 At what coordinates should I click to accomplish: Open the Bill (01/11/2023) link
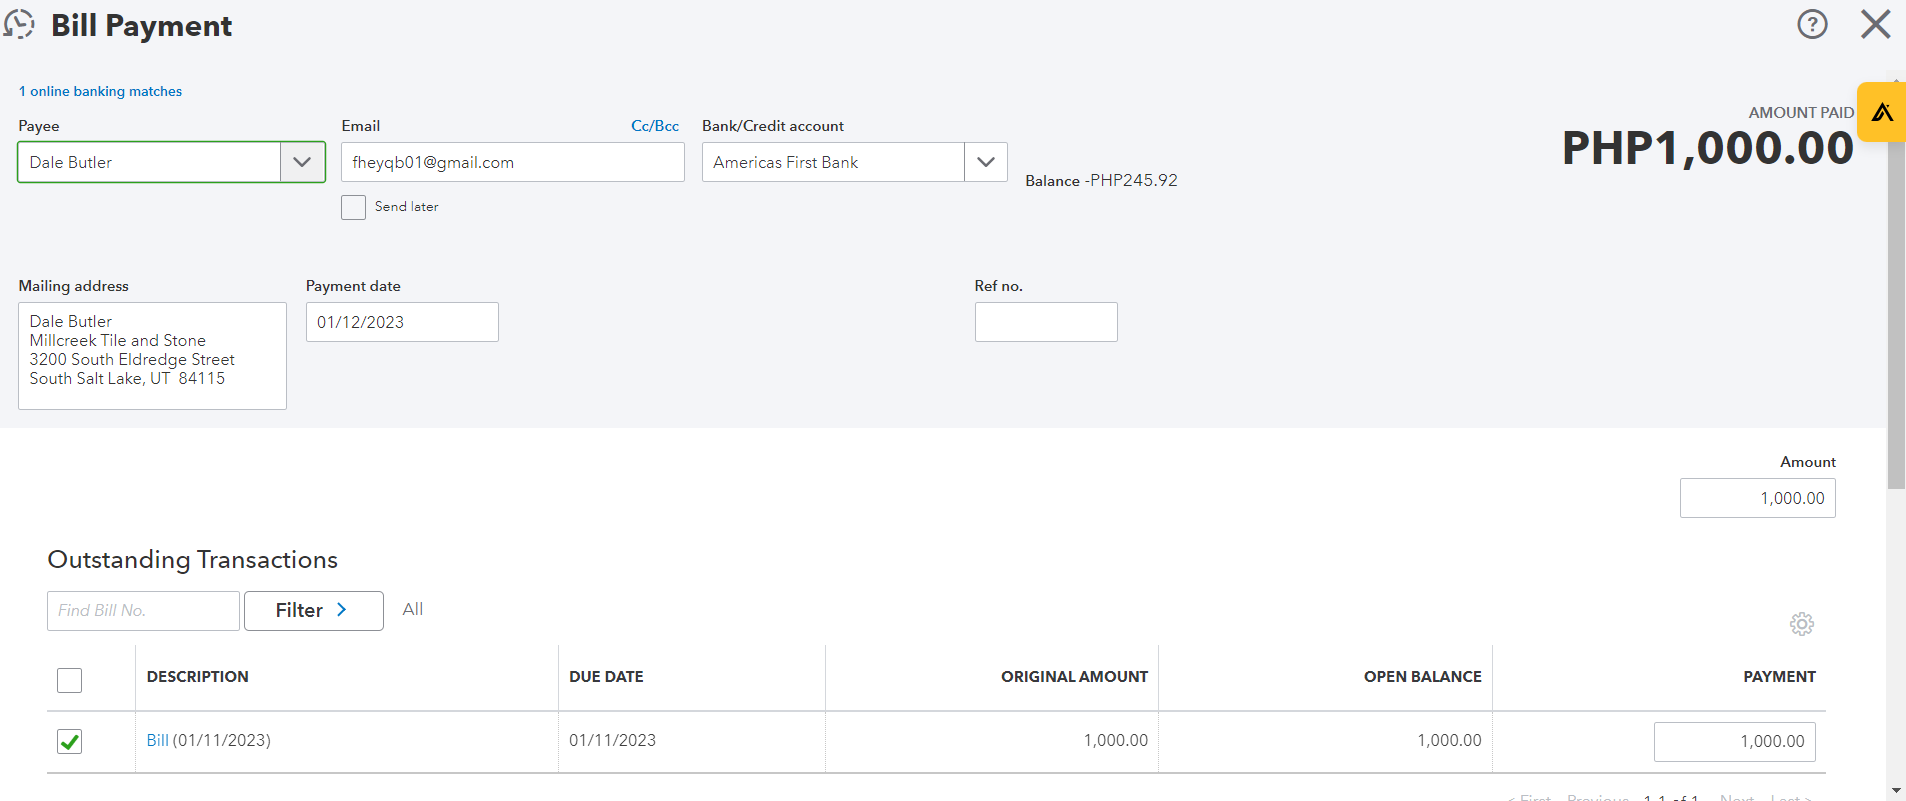[x=157, y=740]
